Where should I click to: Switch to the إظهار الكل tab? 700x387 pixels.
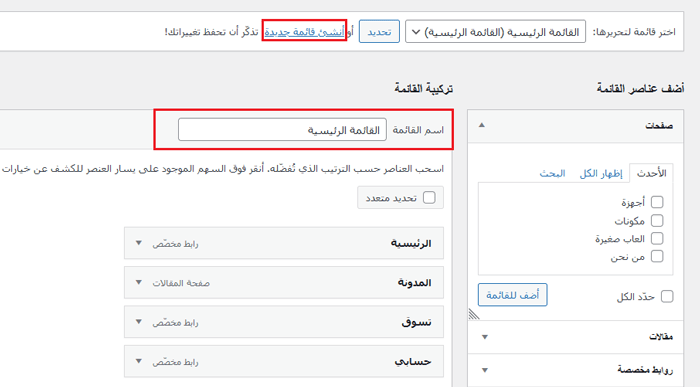point(600,173)
